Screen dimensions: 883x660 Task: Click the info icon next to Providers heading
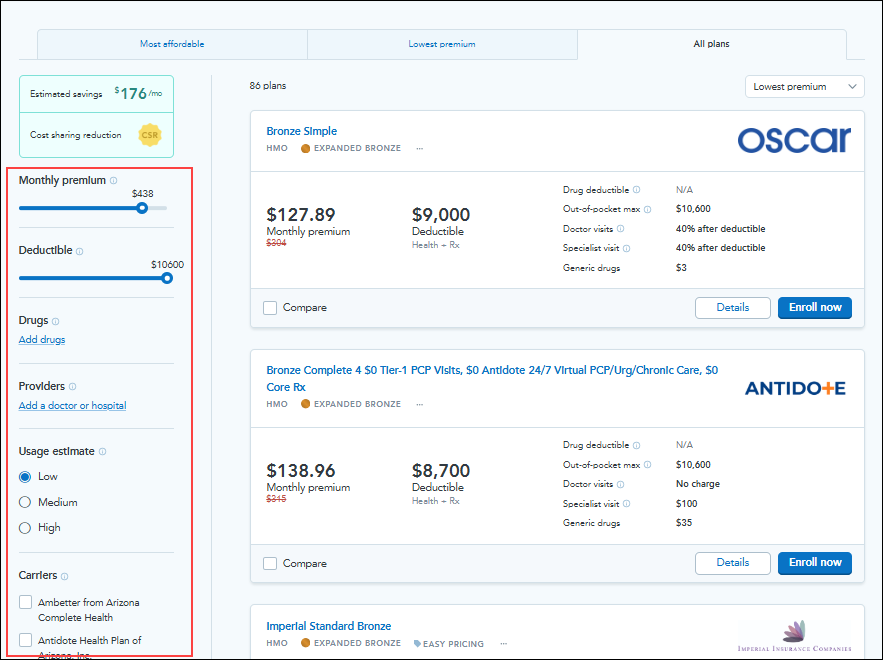pyautogui.click(x=72, y=387)
